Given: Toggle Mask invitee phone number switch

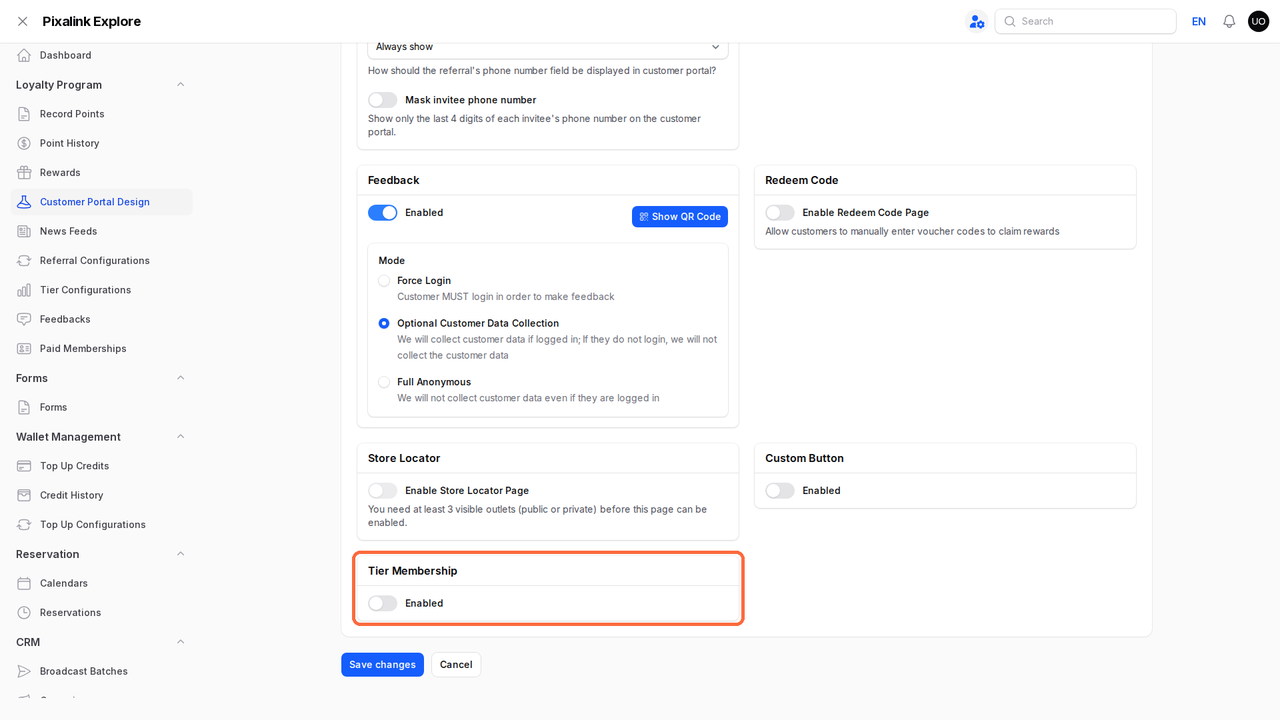Looking at the screenshot, I should [383, 100].
